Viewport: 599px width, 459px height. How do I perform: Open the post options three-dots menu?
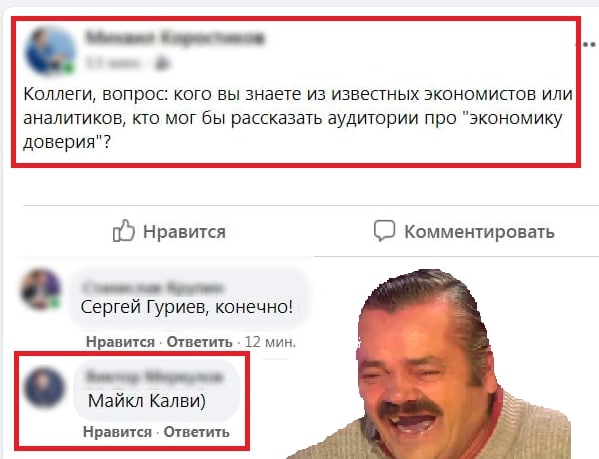[x=587, y=44]
